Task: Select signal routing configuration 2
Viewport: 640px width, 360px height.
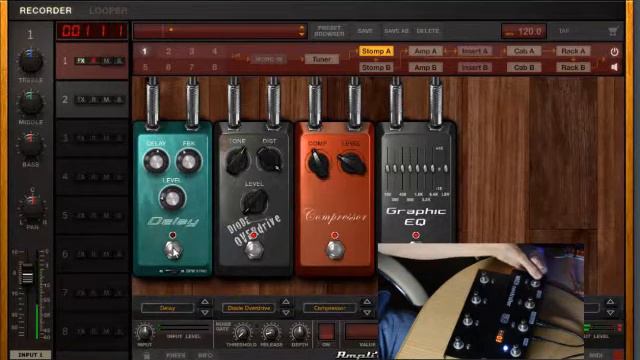Action: [168, 51]
